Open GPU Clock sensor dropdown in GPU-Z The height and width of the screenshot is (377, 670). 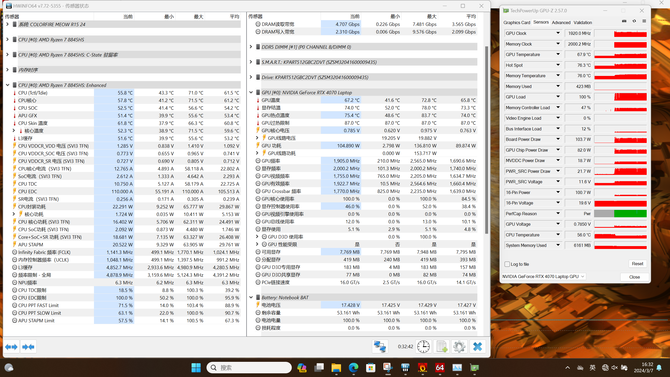tap(558, 33)
